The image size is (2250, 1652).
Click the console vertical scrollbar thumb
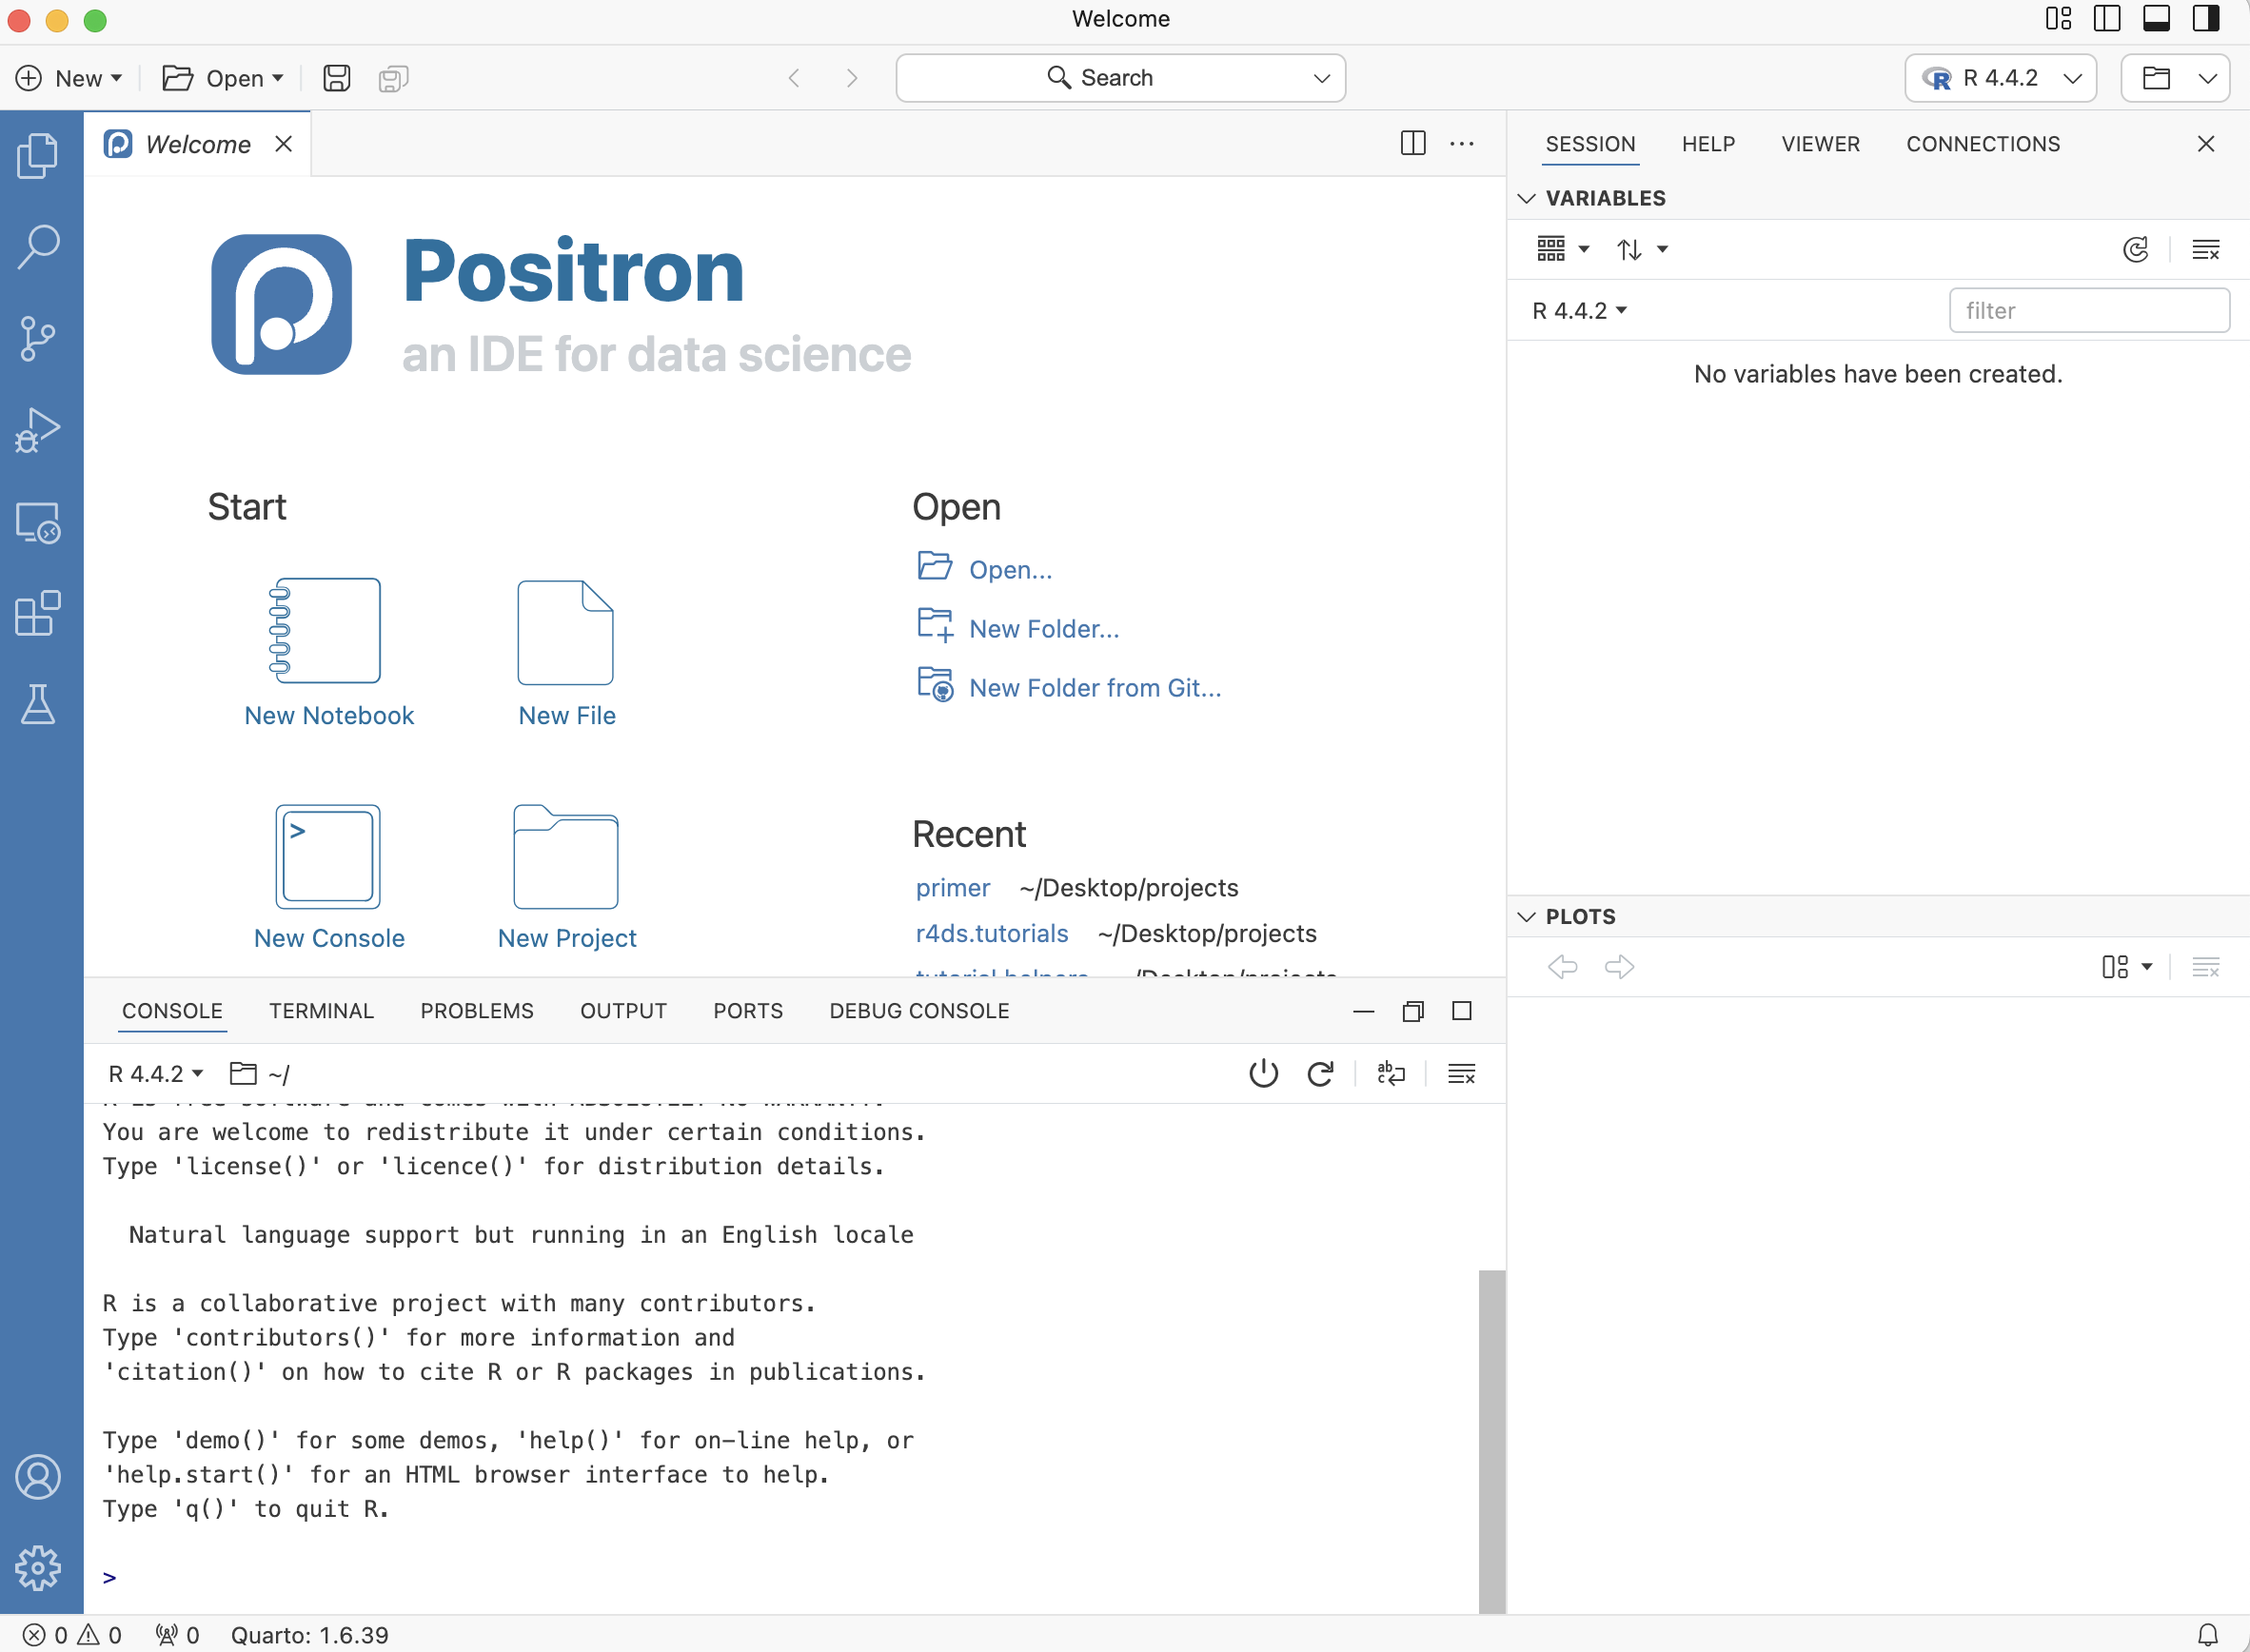point(1492,1440)
